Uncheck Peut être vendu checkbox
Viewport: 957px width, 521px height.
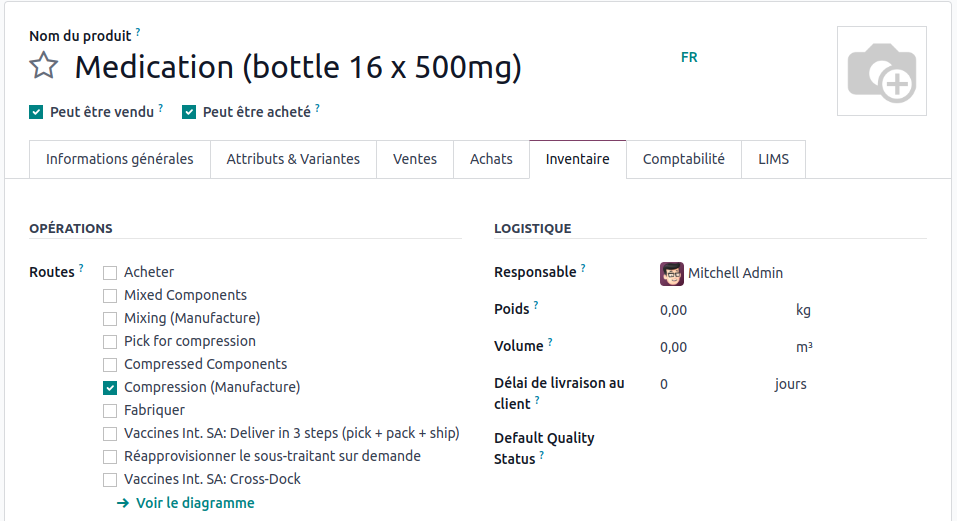(36, 112)
